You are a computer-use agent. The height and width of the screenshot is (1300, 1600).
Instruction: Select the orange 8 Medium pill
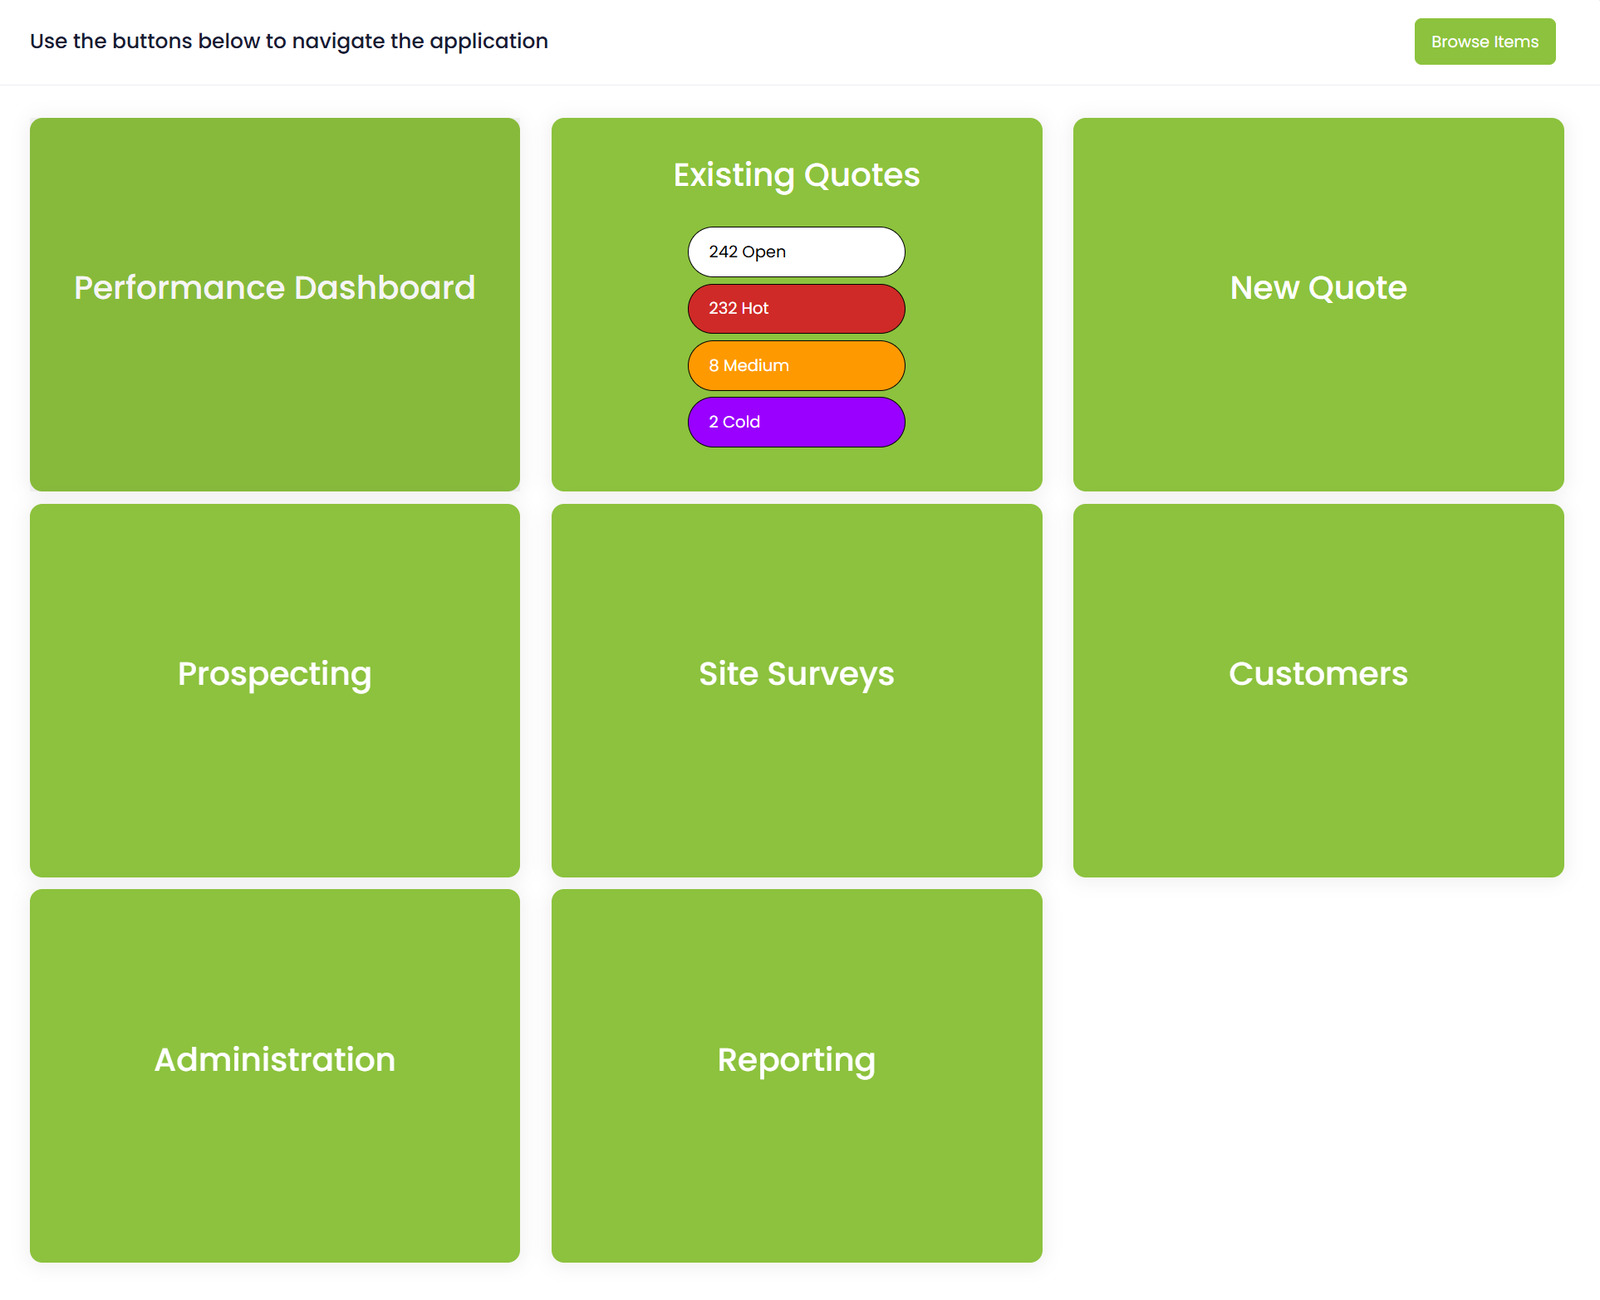click(x=796, y=366)
